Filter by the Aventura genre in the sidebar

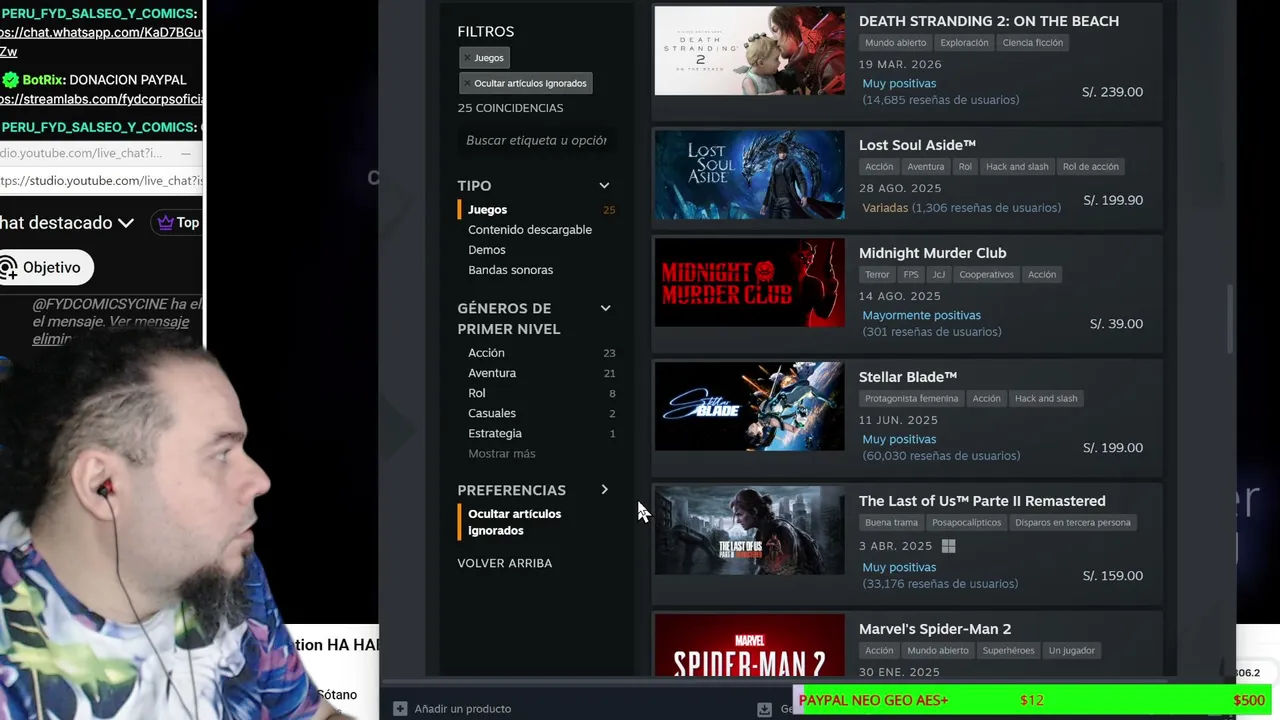(x=492, y=373)
